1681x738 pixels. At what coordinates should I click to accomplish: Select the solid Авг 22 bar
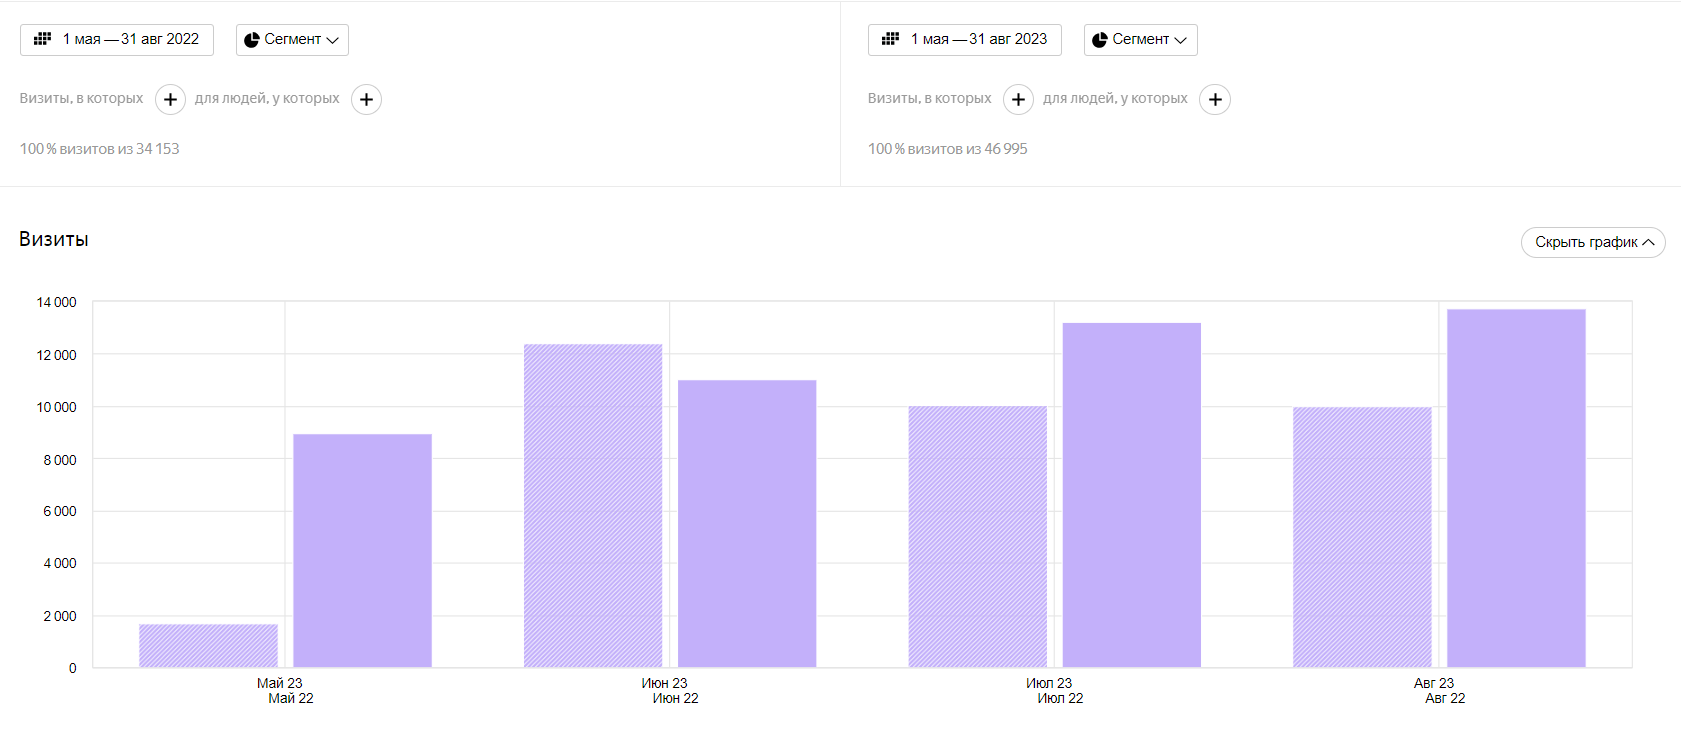(x=1516, y=489)
